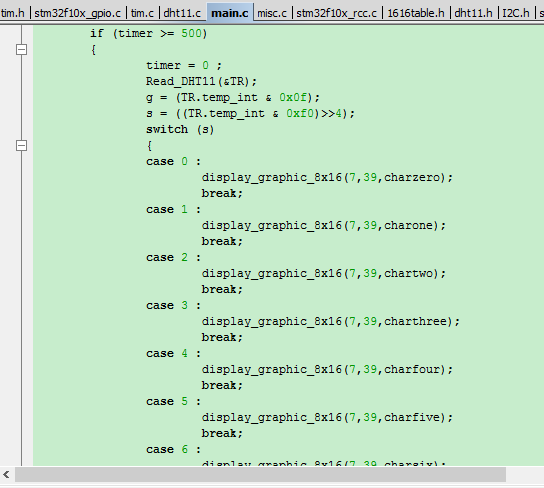Click the line 'if (timer >= 500)'
Viewport: 544px width, 488px height.
[148, 34]
